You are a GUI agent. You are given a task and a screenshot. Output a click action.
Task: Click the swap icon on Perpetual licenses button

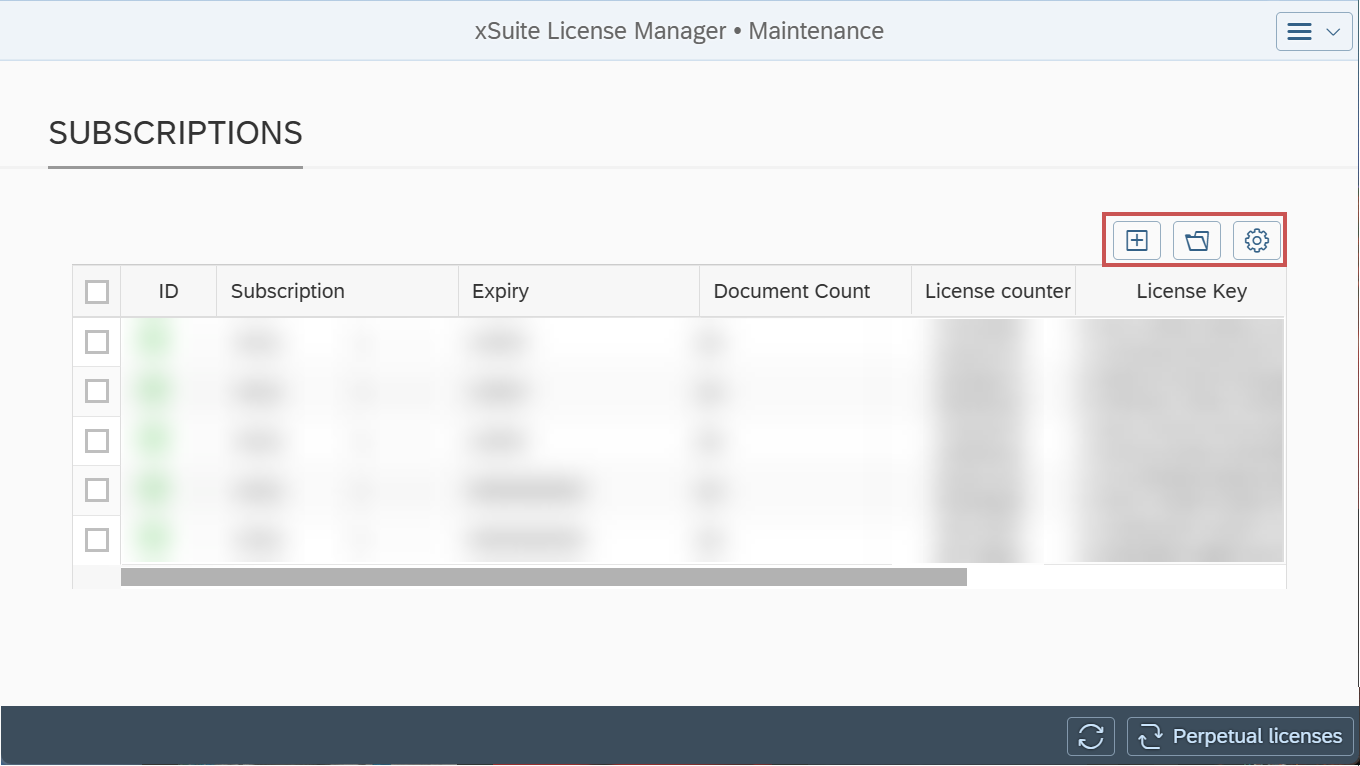(1150, 736)
